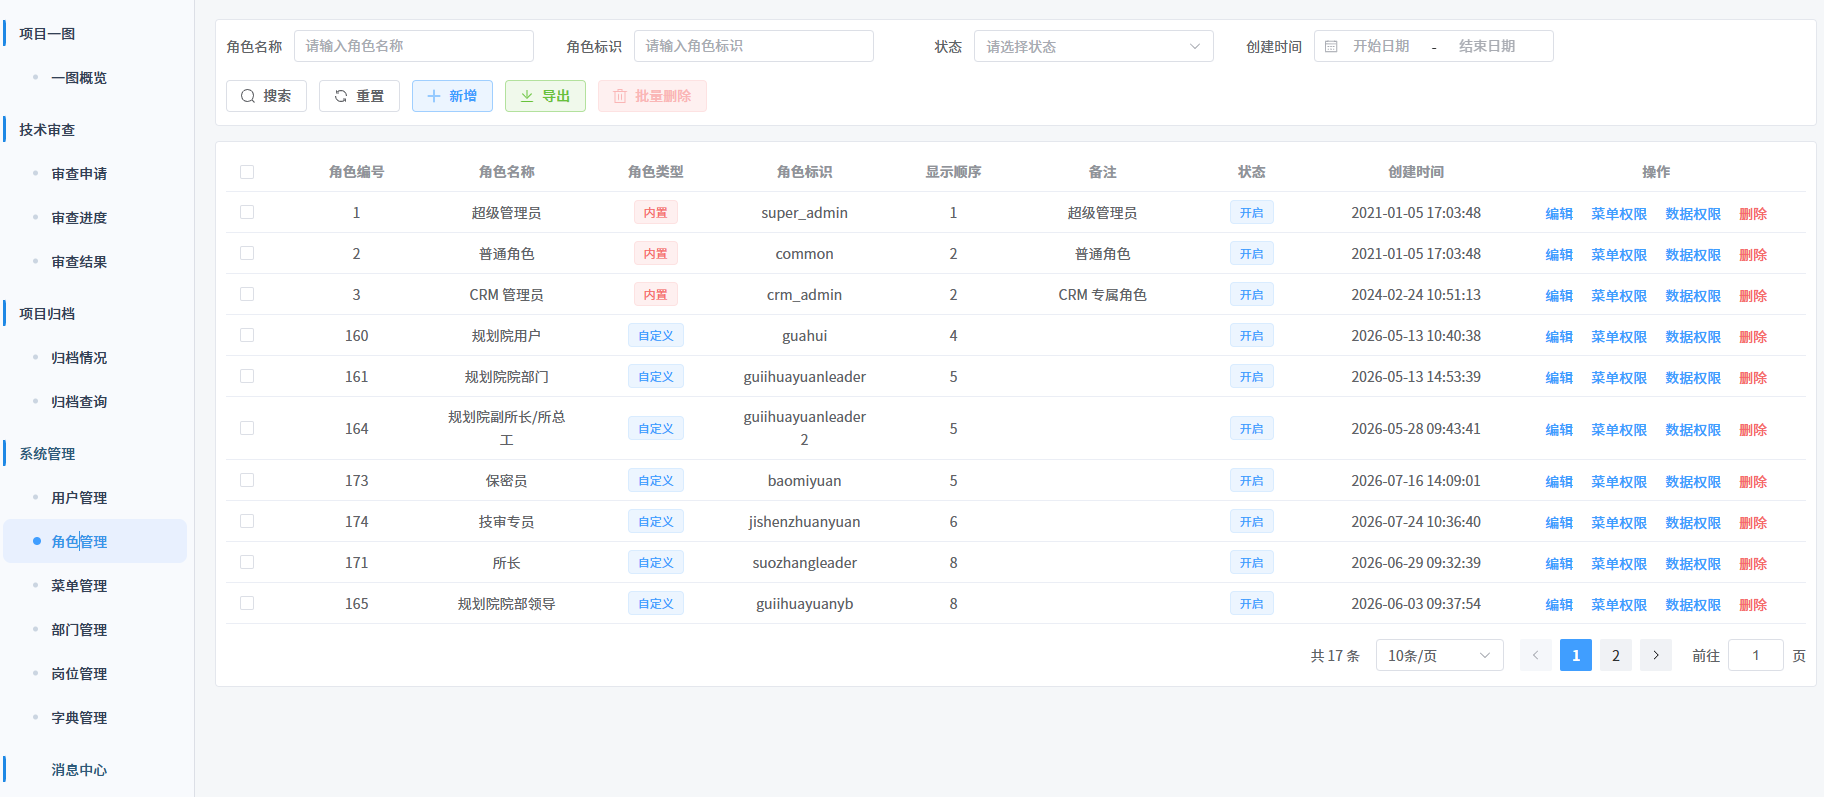Click 菜单权限 for role 164

[1619, 430]
